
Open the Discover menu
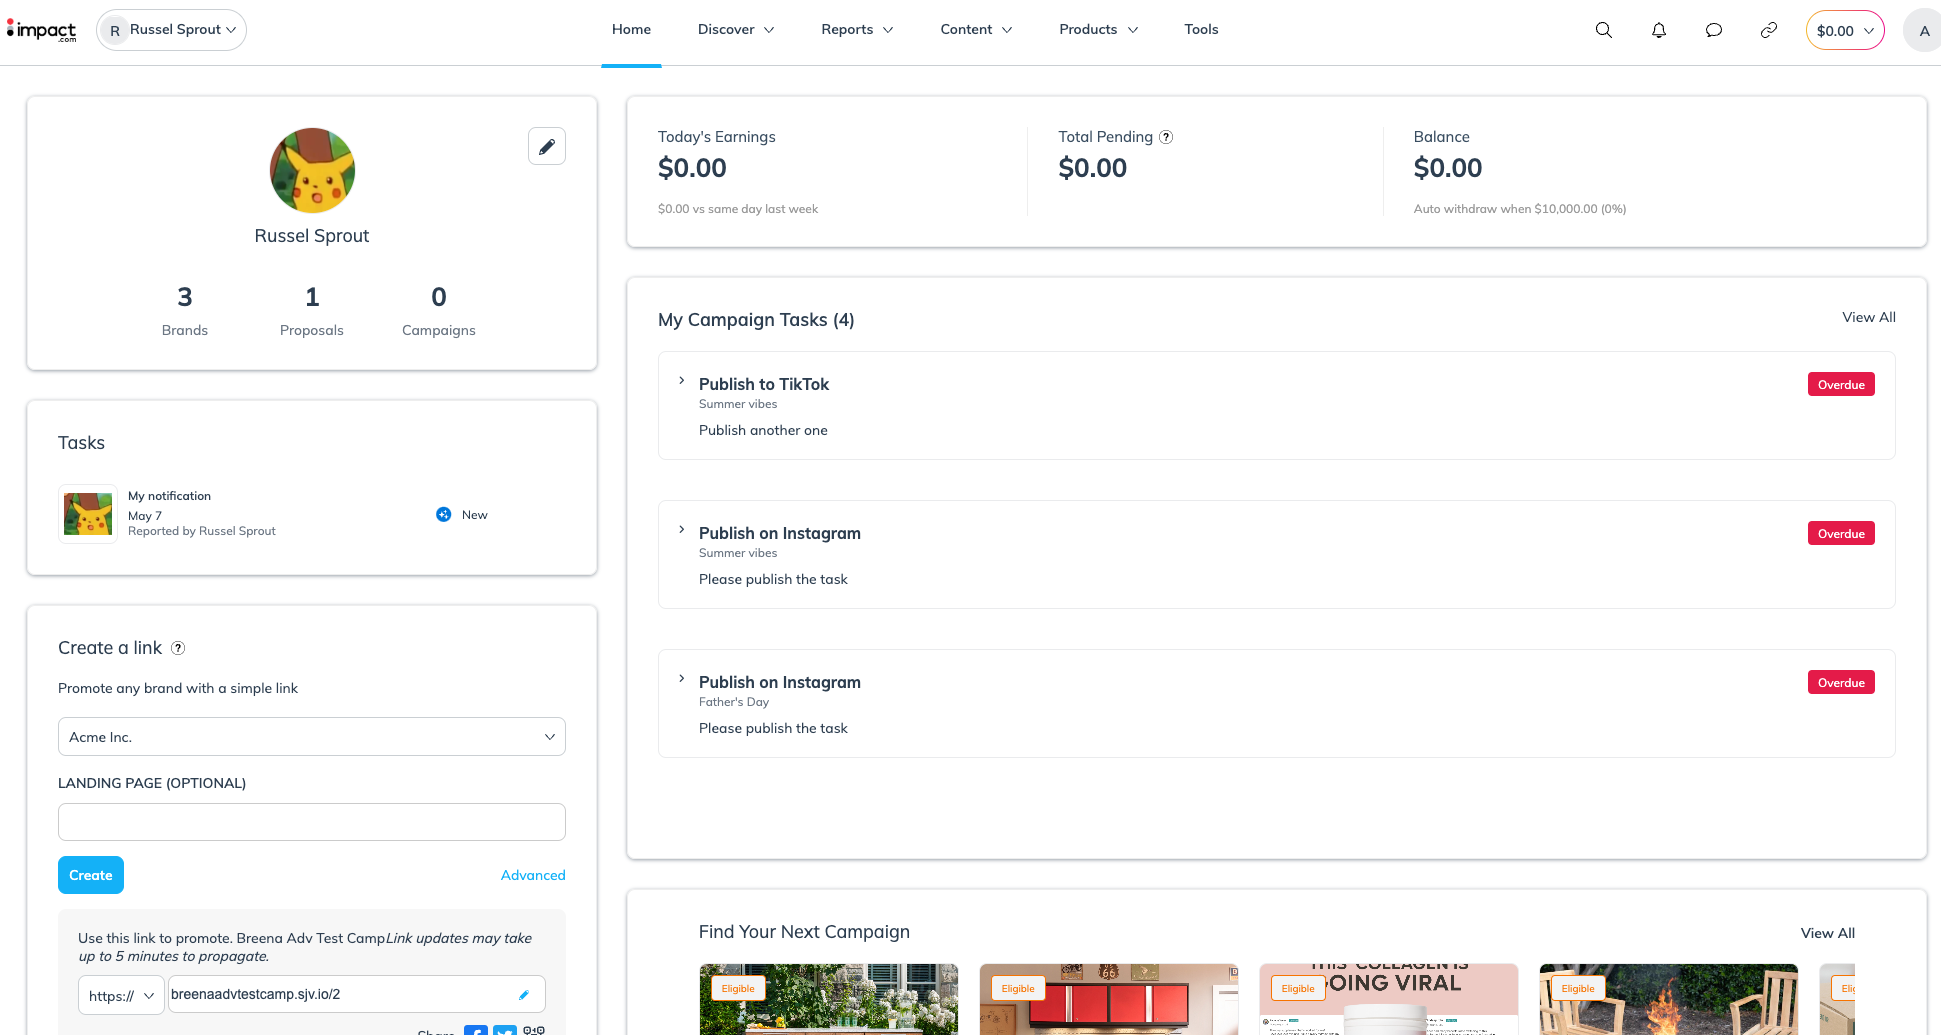point(736,30)
